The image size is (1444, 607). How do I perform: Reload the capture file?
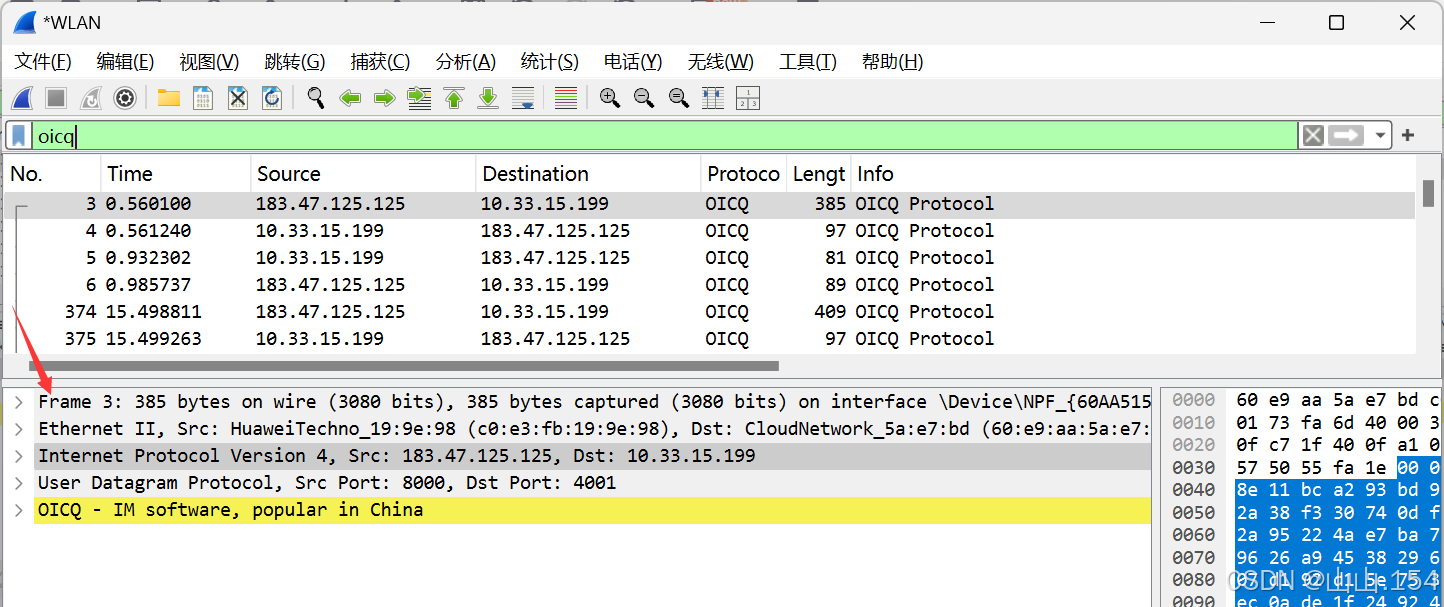tap(271, 98)
